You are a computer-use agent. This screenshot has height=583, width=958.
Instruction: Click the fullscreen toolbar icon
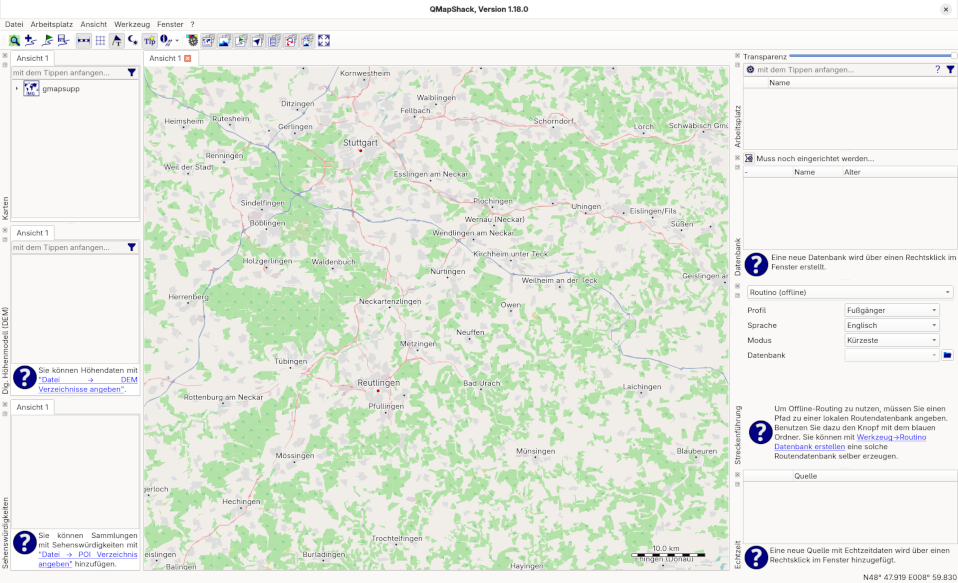click(x=323, y=40)
